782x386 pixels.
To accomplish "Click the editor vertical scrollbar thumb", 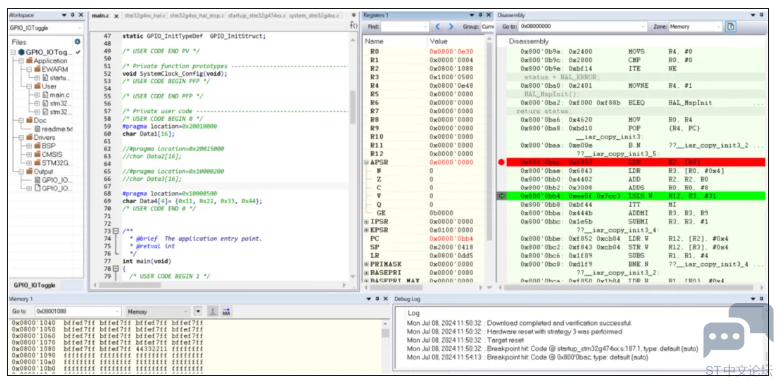I will [x=353, y=107].
